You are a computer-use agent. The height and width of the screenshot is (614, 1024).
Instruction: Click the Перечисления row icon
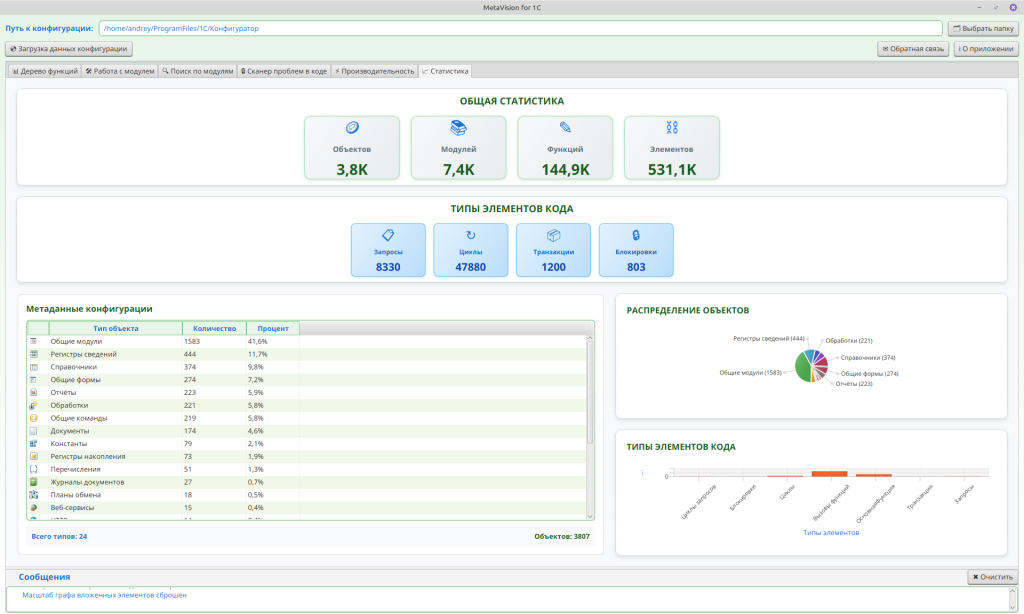(x=33, y=469)
